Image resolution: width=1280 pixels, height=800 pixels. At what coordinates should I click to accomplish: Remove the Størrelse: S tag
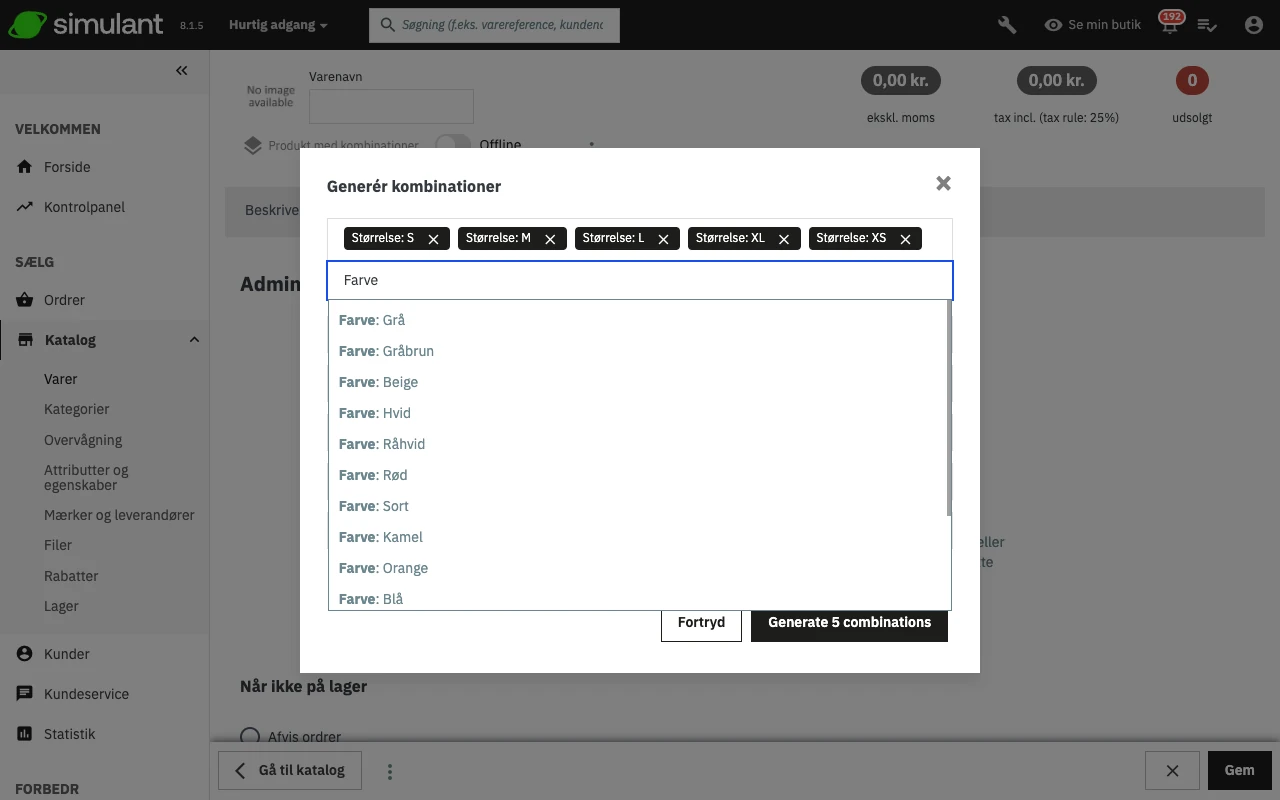pyautogui.click(x=433, y=239)
